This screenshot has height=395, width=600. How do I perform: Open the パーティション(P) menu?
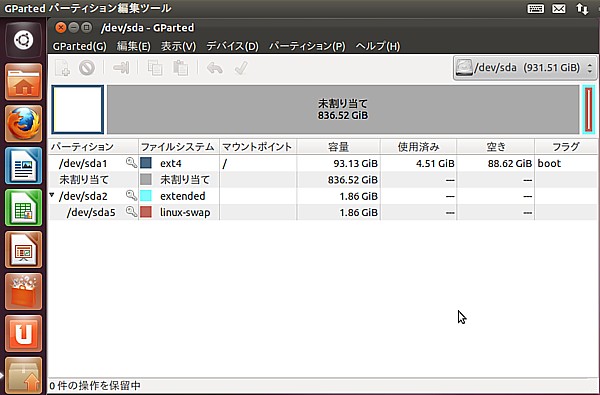pyautogui.click(x=307, y=46)
